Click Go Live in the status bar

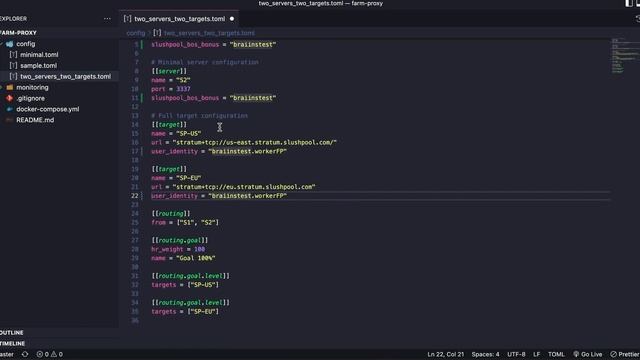pyautogui.click(x=588, y=354)
